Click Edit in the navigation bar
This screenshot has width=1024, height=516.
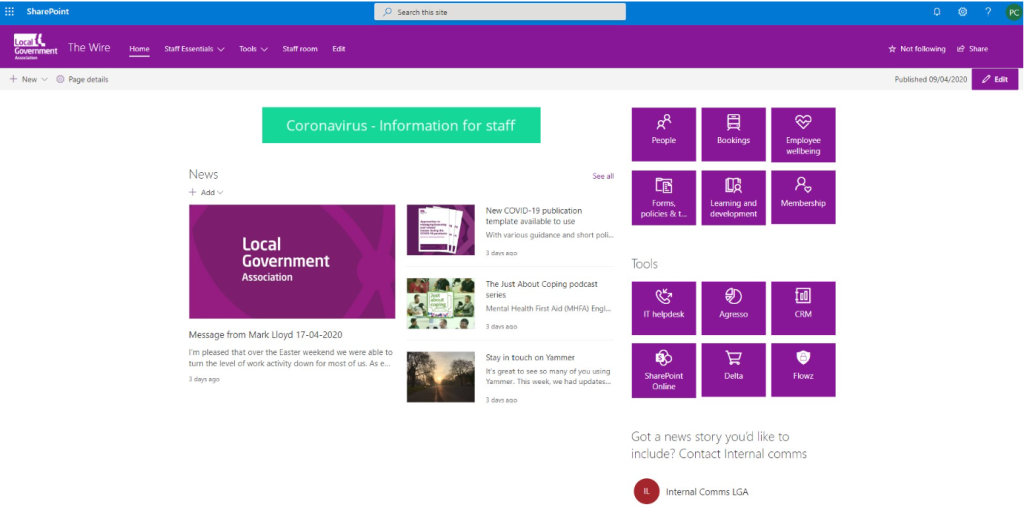[338, 49]
